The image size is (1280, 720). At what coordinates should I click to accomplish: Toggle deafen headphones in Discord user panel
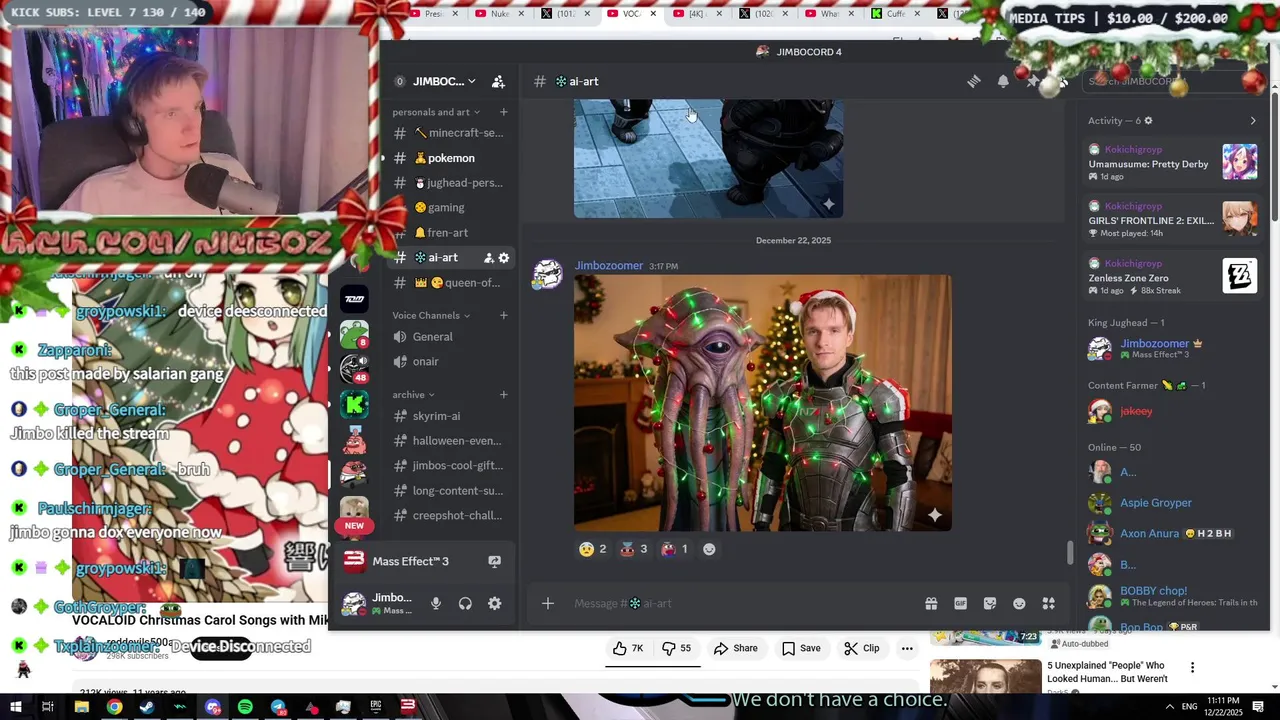pyautogui.click(x=465, y=603)
